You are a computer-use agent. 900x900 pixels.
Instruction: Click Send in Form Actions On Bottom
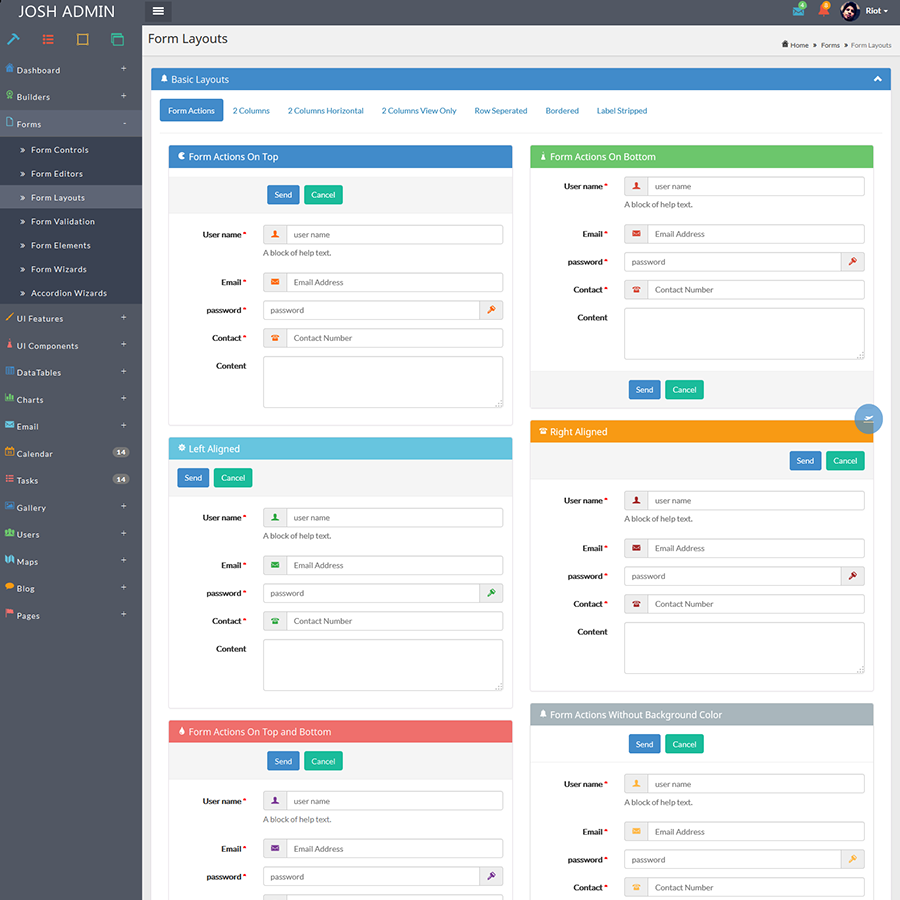coord(644,389)
